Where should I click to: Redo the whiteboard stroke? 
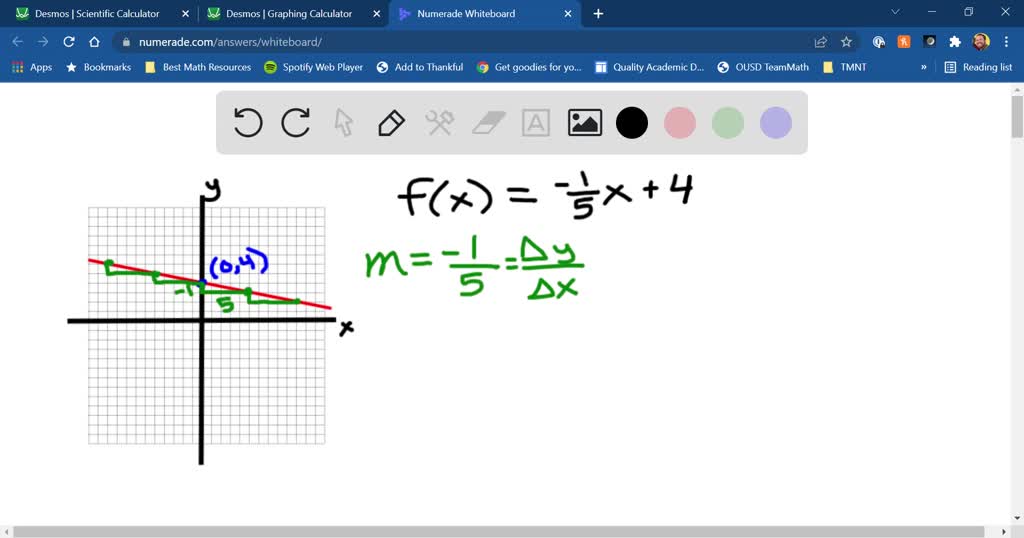295,123
